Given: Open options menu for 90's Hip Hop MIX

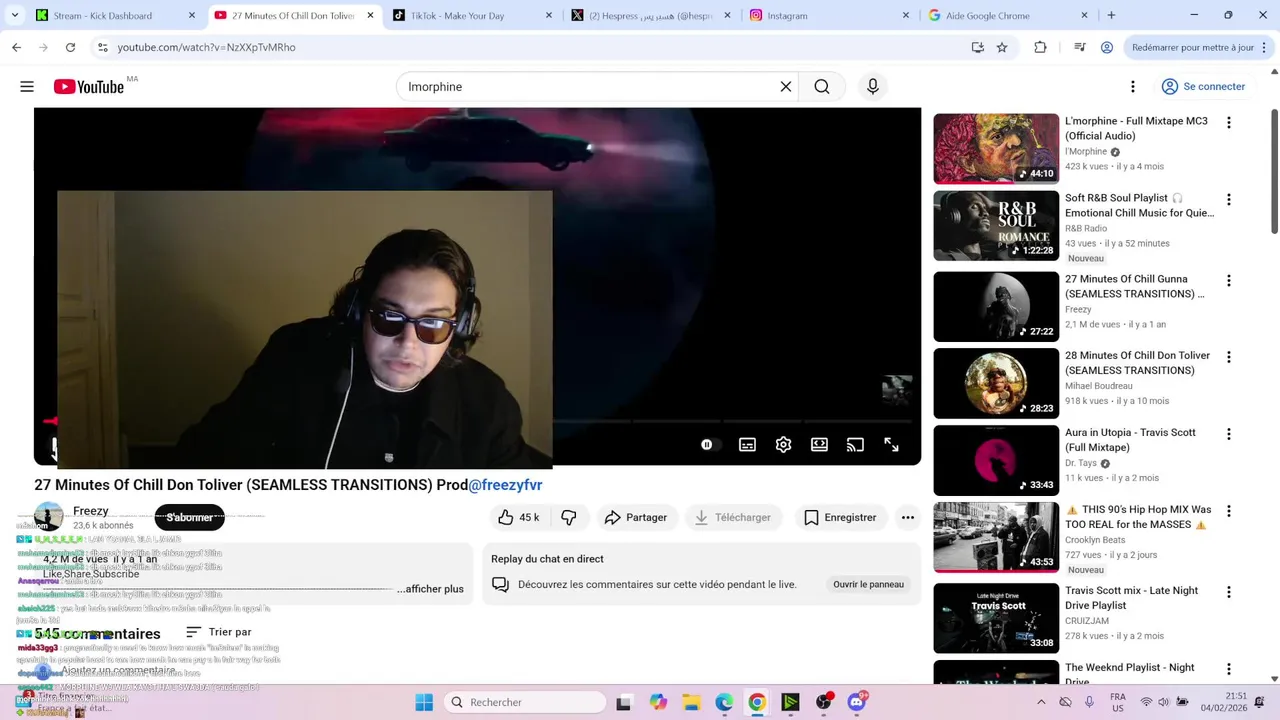Looking at the screenshot, I should point(1229,511).
